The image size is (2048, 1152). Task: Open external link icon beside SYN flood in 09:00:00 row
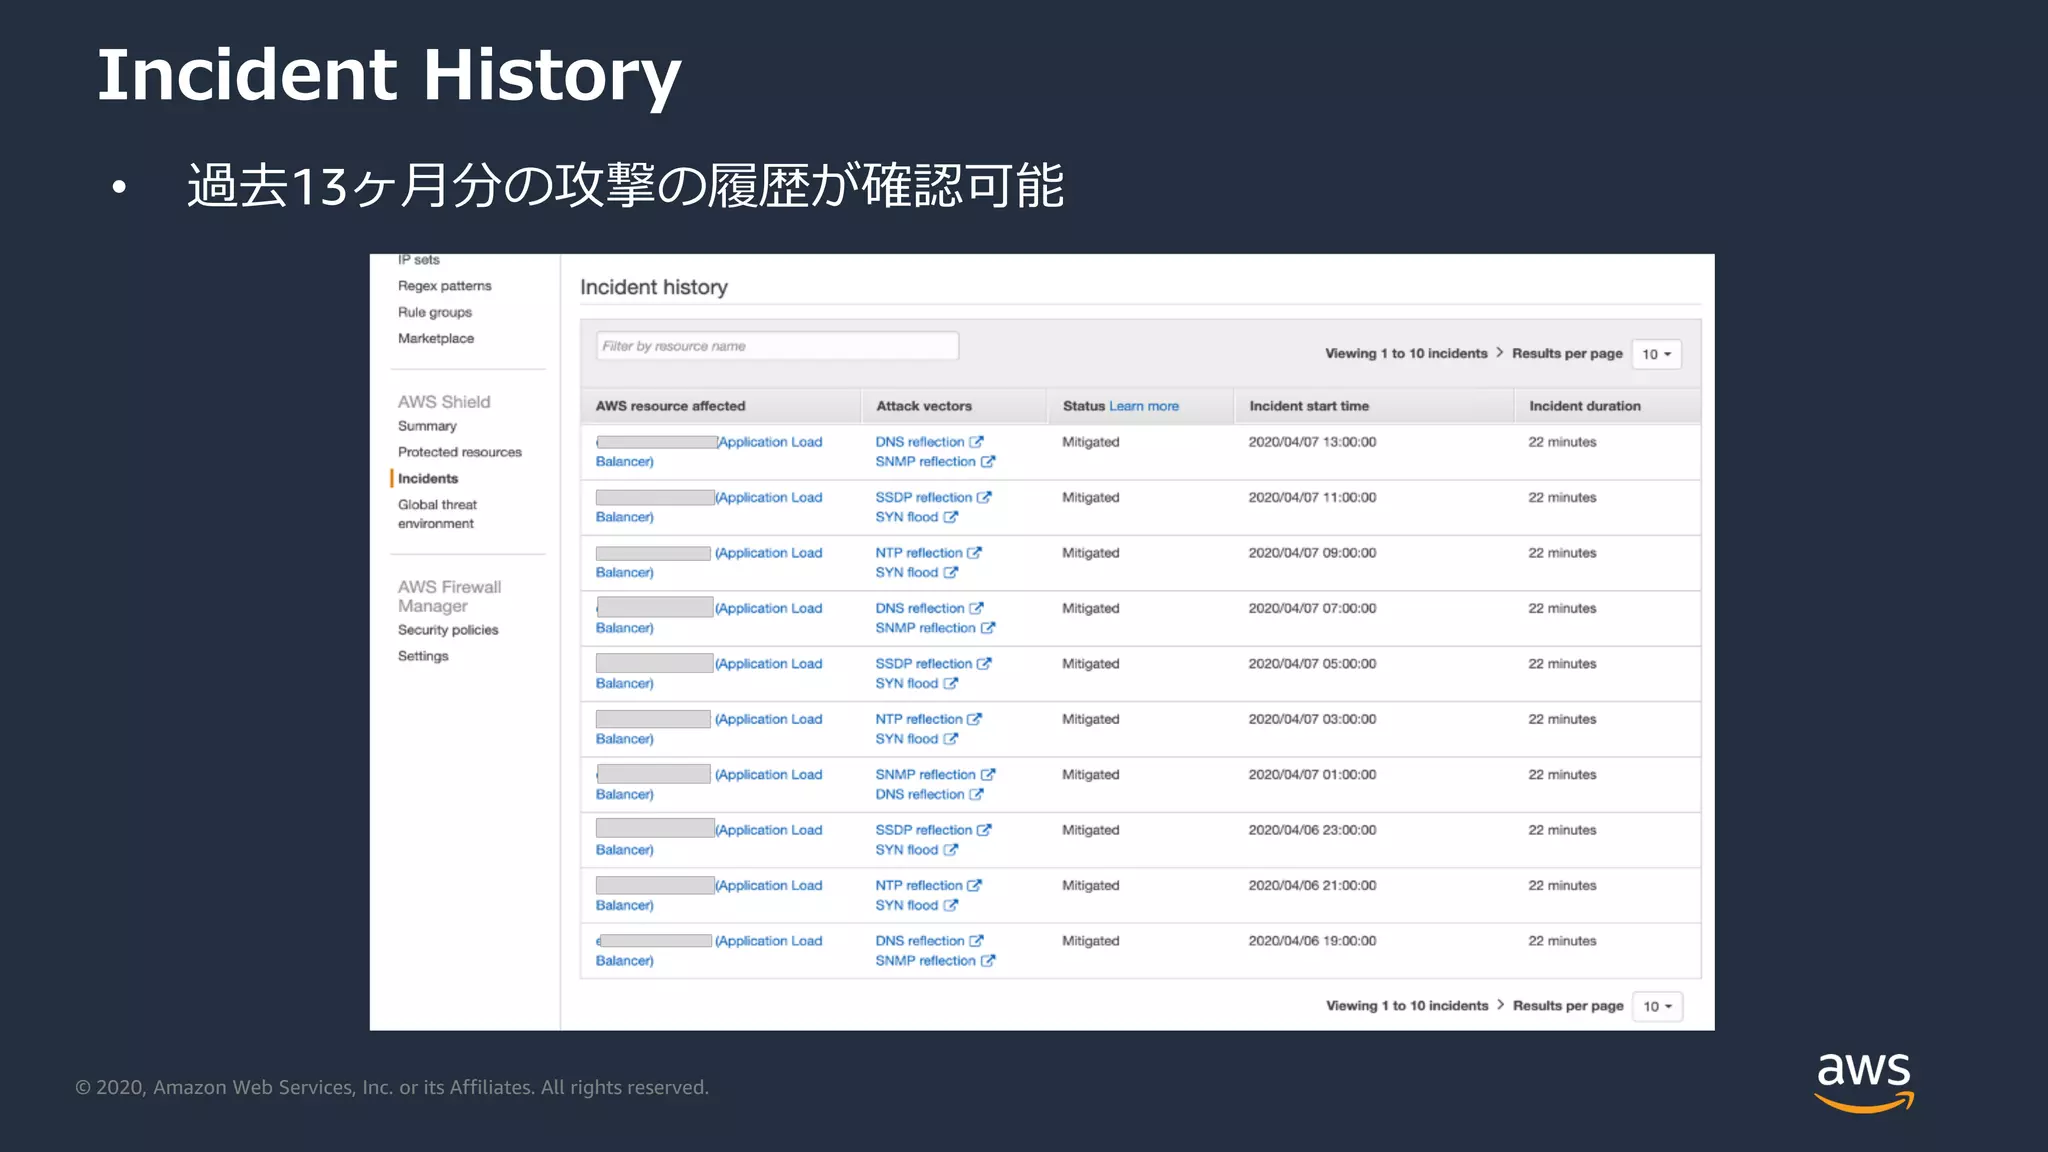[951, 572]
